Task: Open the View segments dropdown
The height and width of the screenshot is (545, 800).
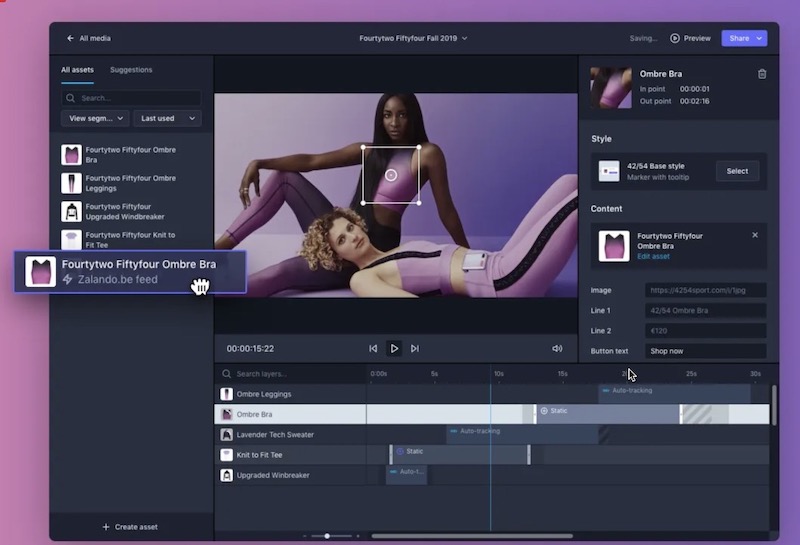Action: tap(95, 118)
